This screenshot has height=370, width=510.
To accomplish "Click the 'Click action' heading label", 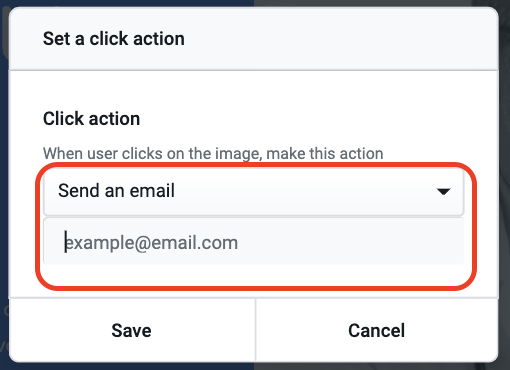I will [x=91, y=119].
